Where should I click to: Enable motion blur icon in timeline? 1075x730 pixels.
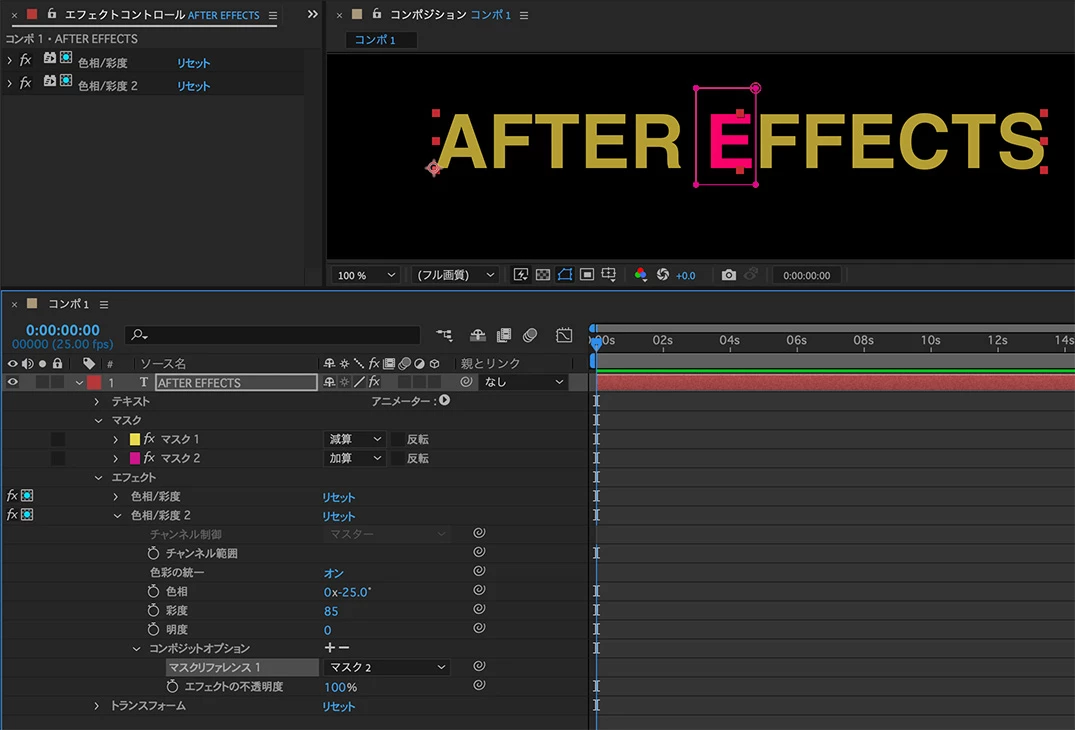point(530,334)
